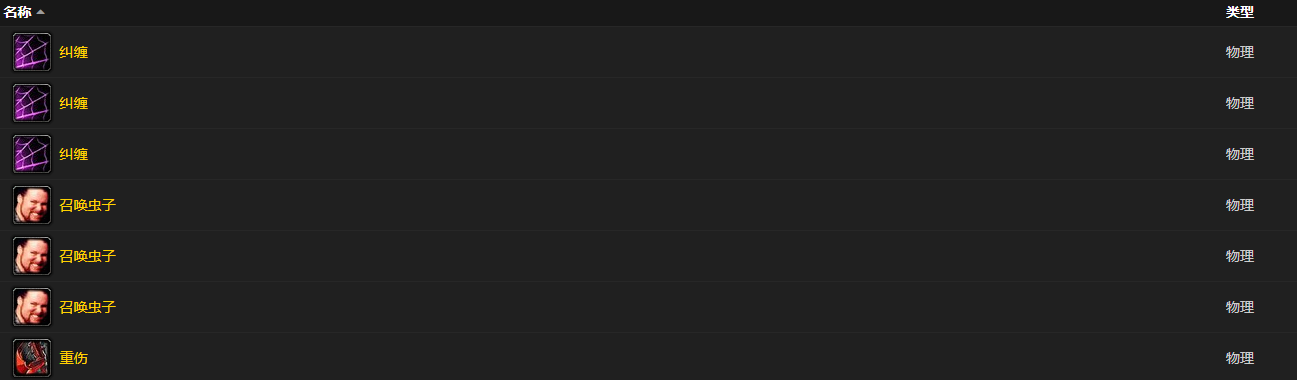Open the first 纠缠 spell link
The height and width of the screenshot is (380, 1297).
coord(74,52)
